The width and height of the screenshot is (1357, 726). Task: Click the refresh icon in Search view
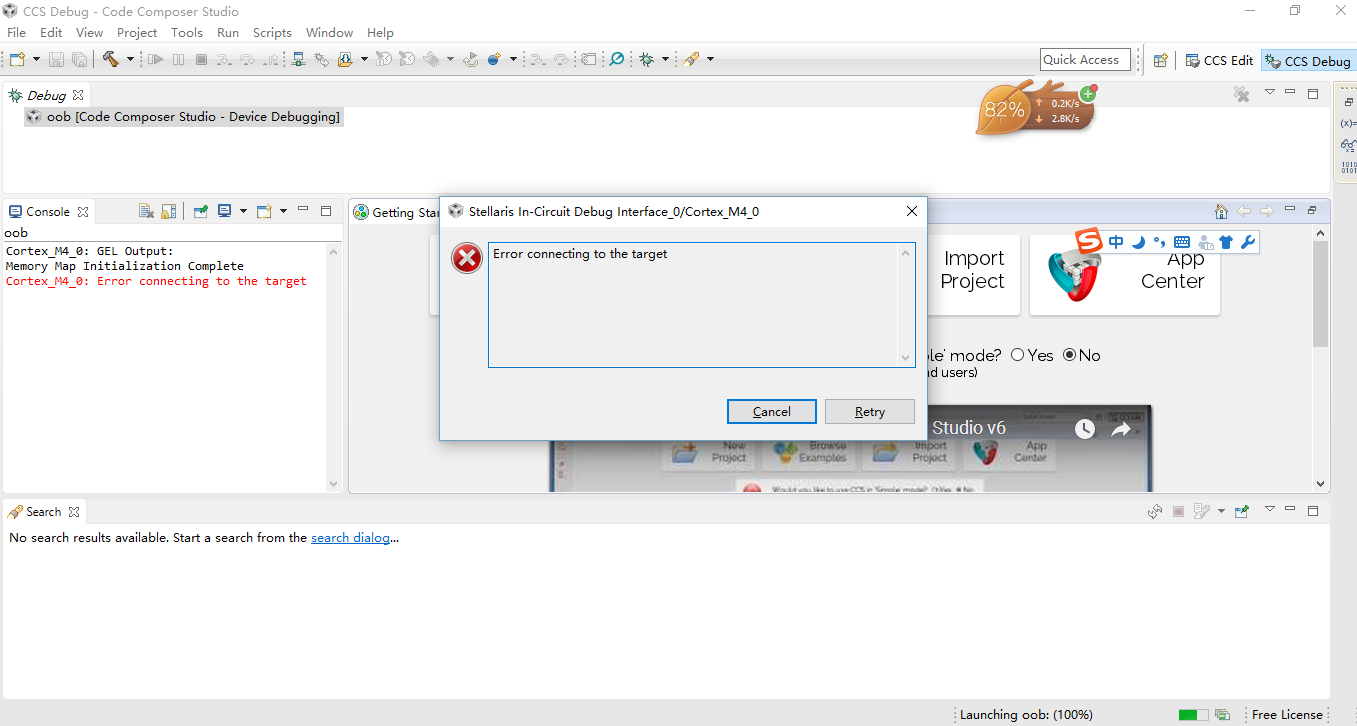(x=1155, y=511)
